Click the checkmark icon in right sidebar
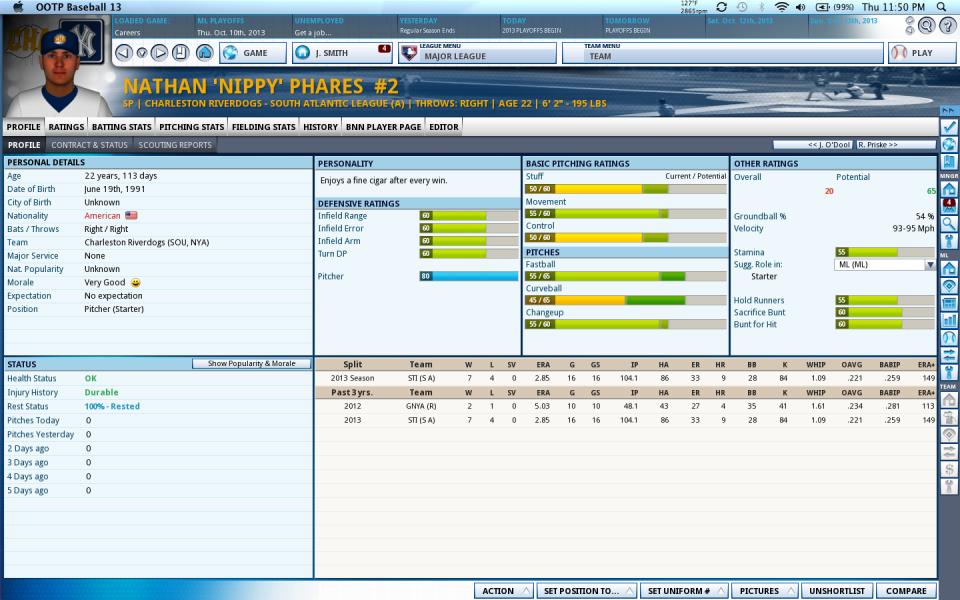Screen dimensions: 960x600 click(x=949, y=127)
